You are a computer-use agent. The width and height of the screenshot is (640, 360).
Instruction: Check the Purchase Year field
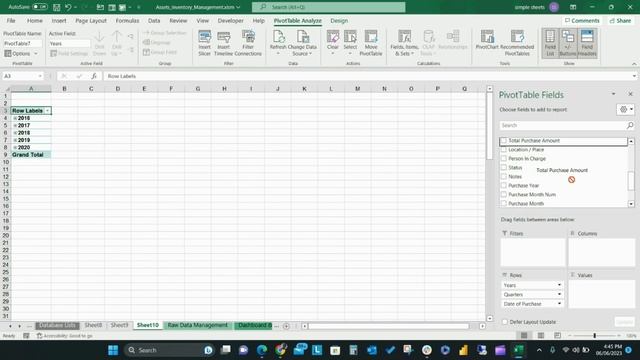tap(503, 185)
